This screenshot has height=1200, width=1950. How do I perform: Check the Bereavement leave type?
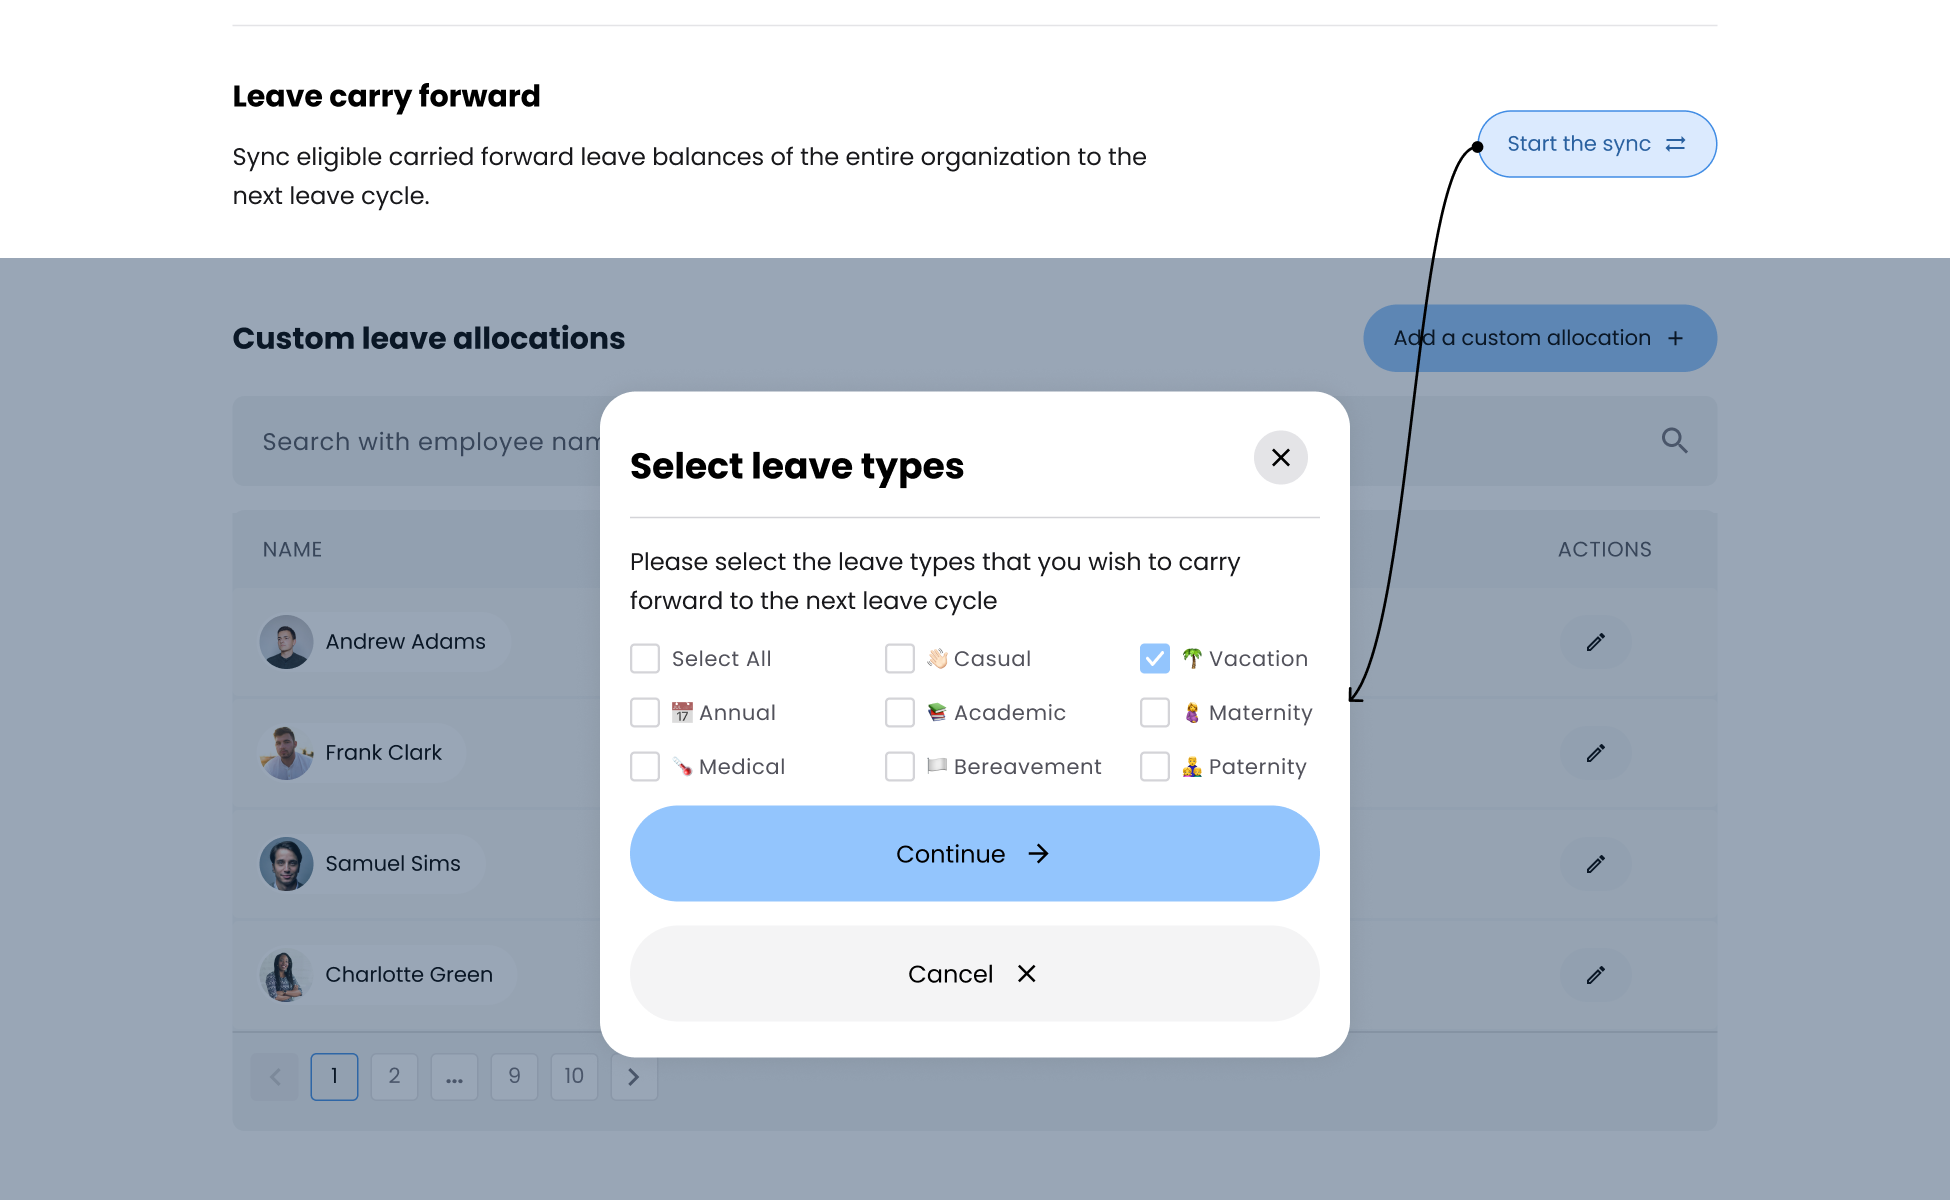900,766
